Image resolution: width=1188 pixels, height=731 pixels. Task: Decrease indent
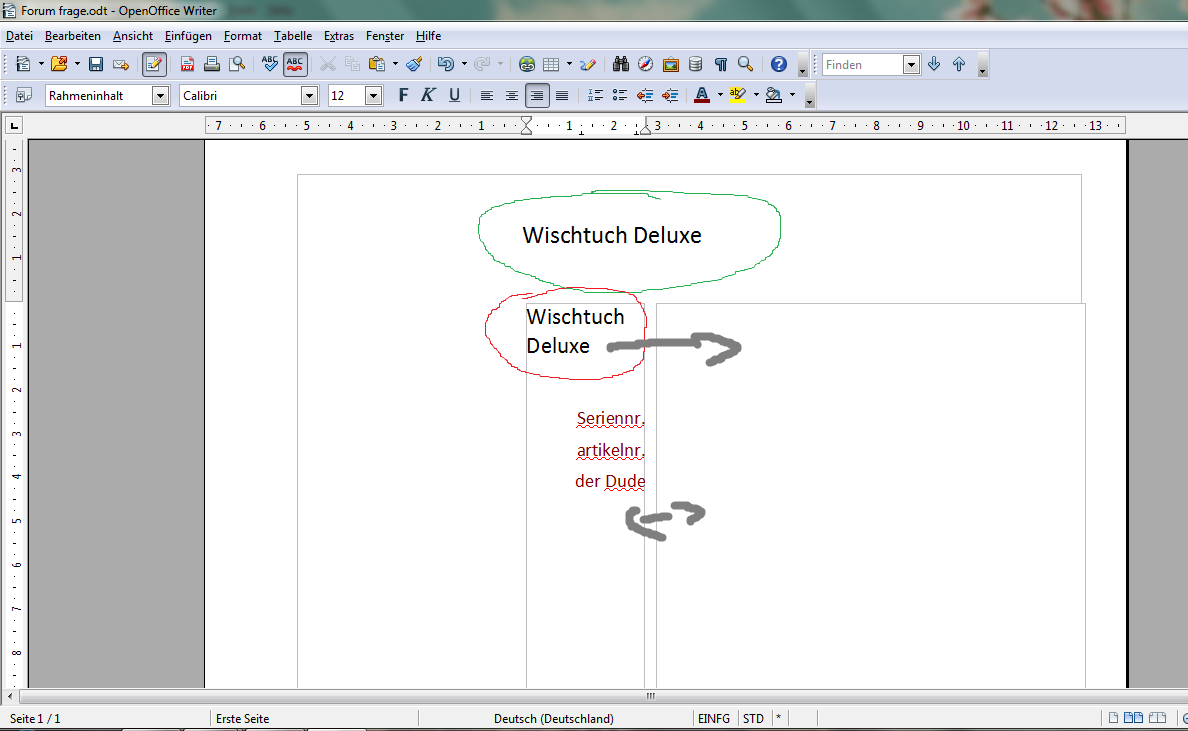coord(645,95)
